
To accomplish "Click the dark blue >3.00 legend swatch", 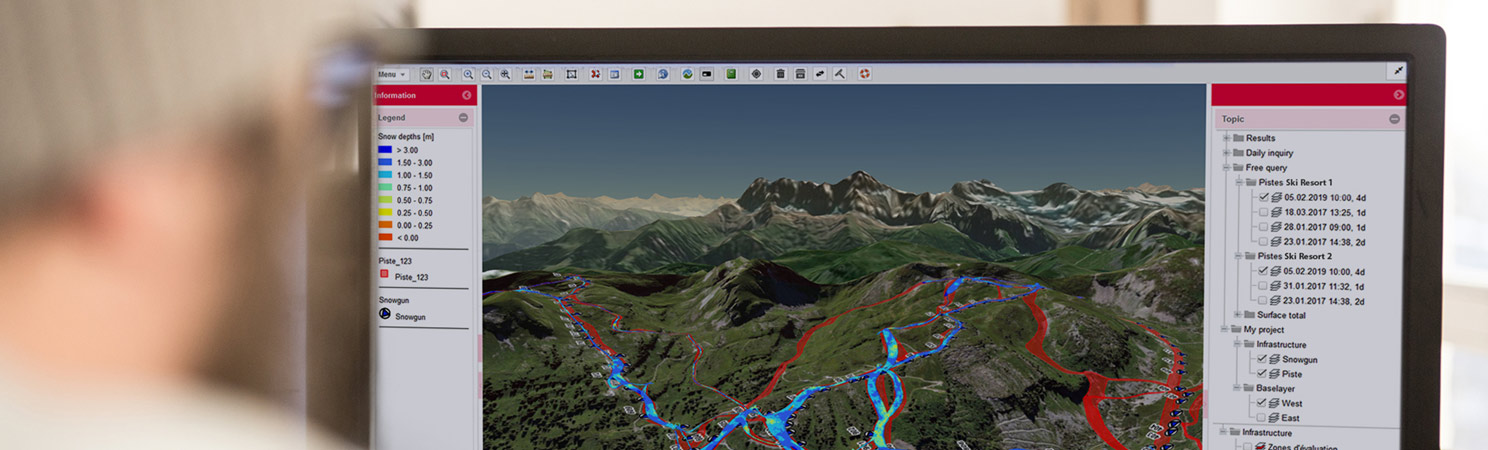I will pos(385,150).
